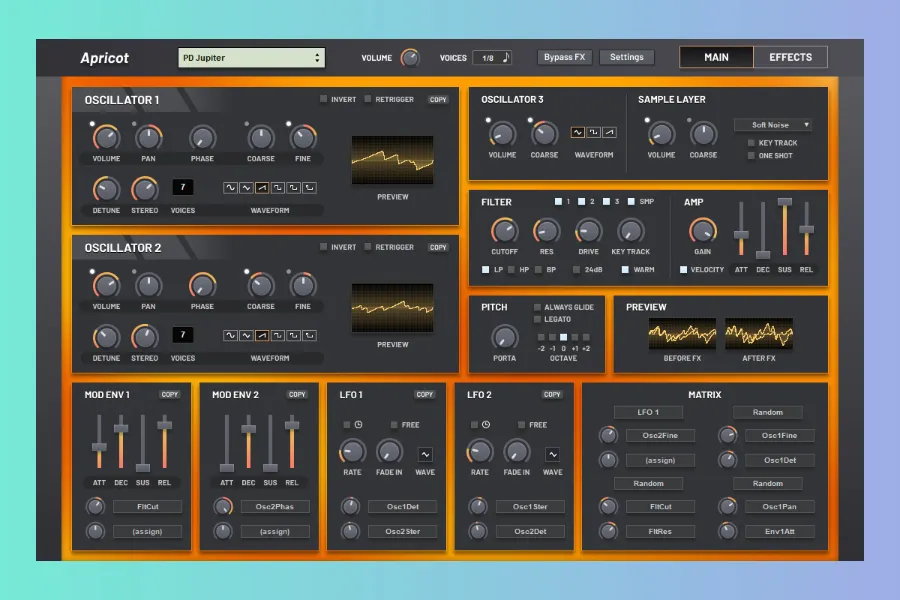The height and width of the screenshot is (600, 900).
Task: Switch to the Main tab
Action: (x=716, y=57)
